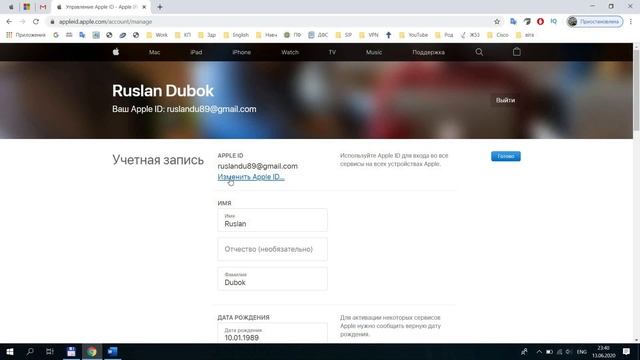Open the Windows Start menu
Screen dimensions: 640x360
click(10, 351)
